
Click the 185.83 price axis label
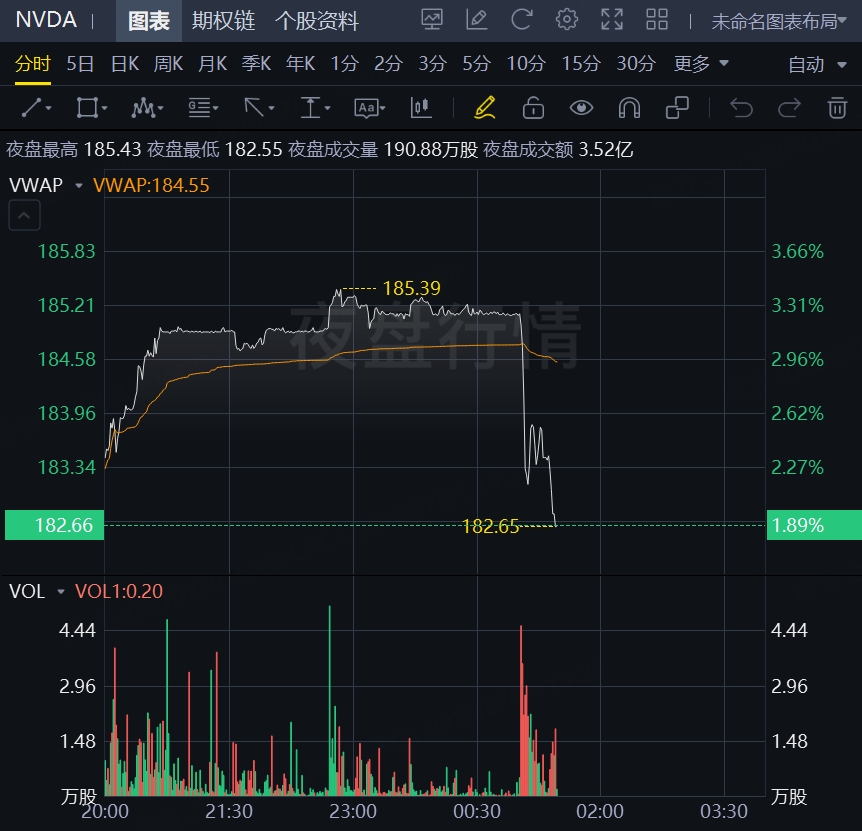67,252
